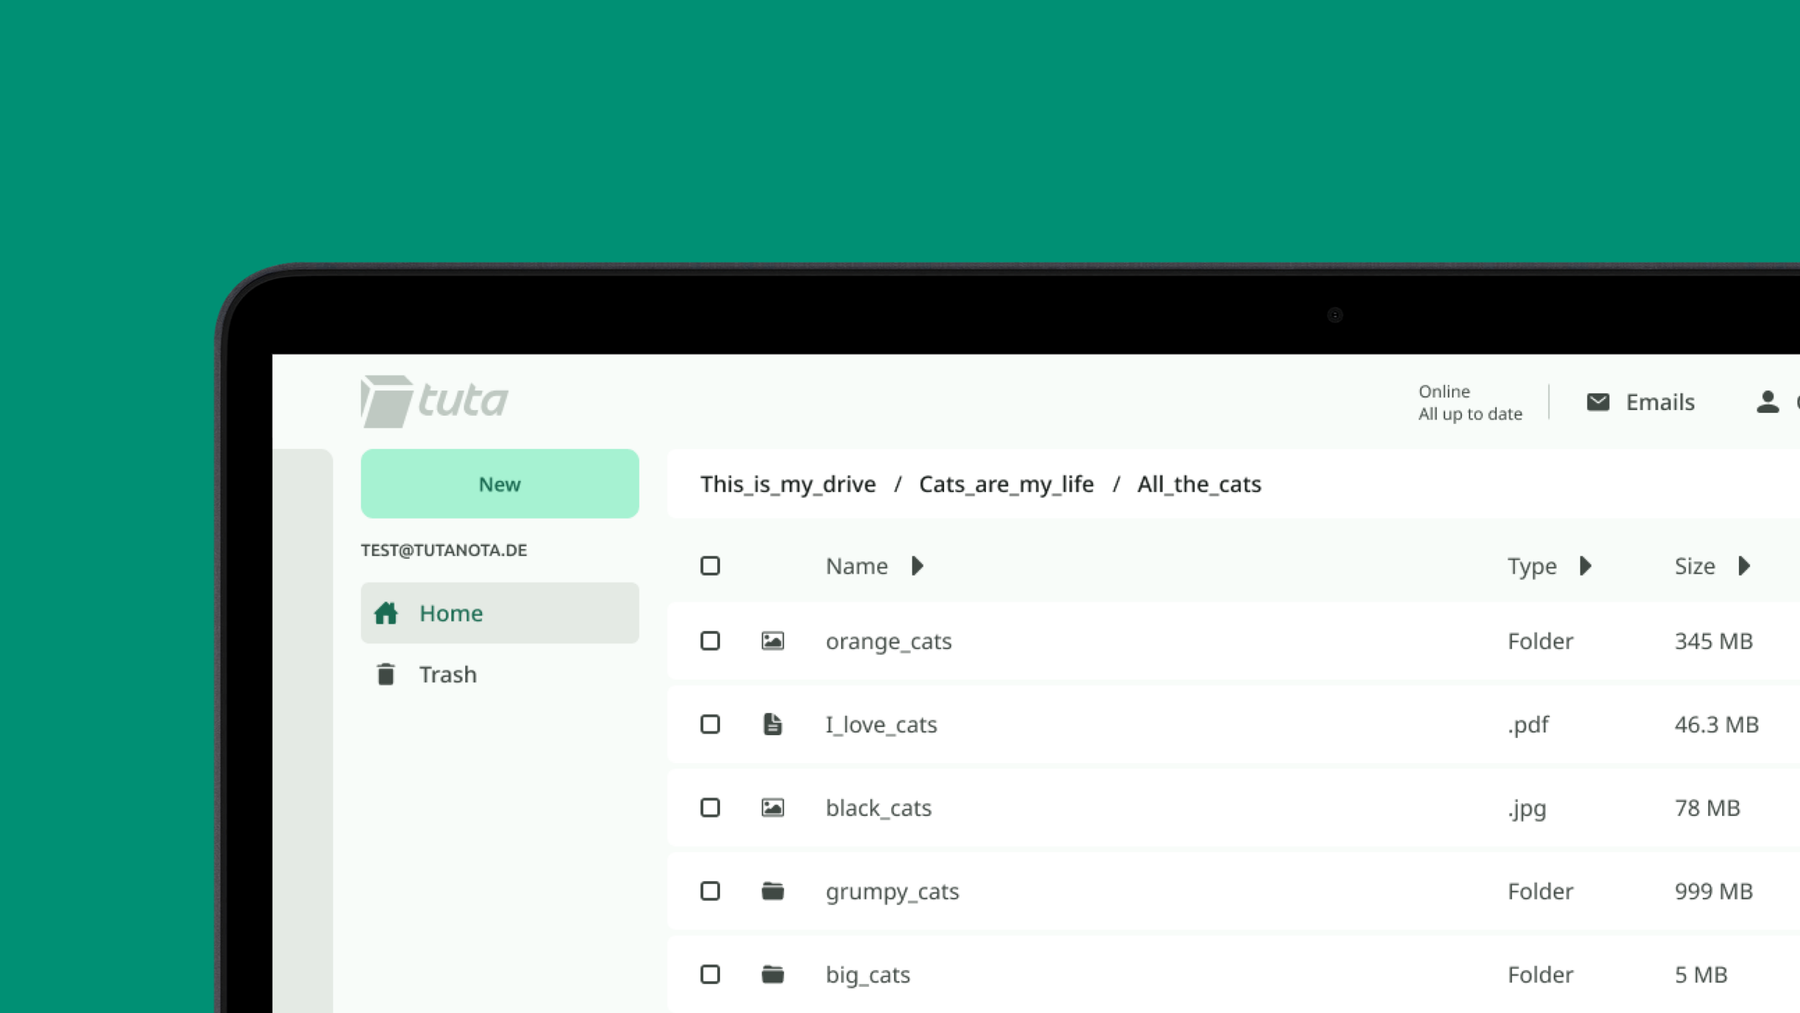
Task: Open Trash using the trash can icon
Action: 386,674
